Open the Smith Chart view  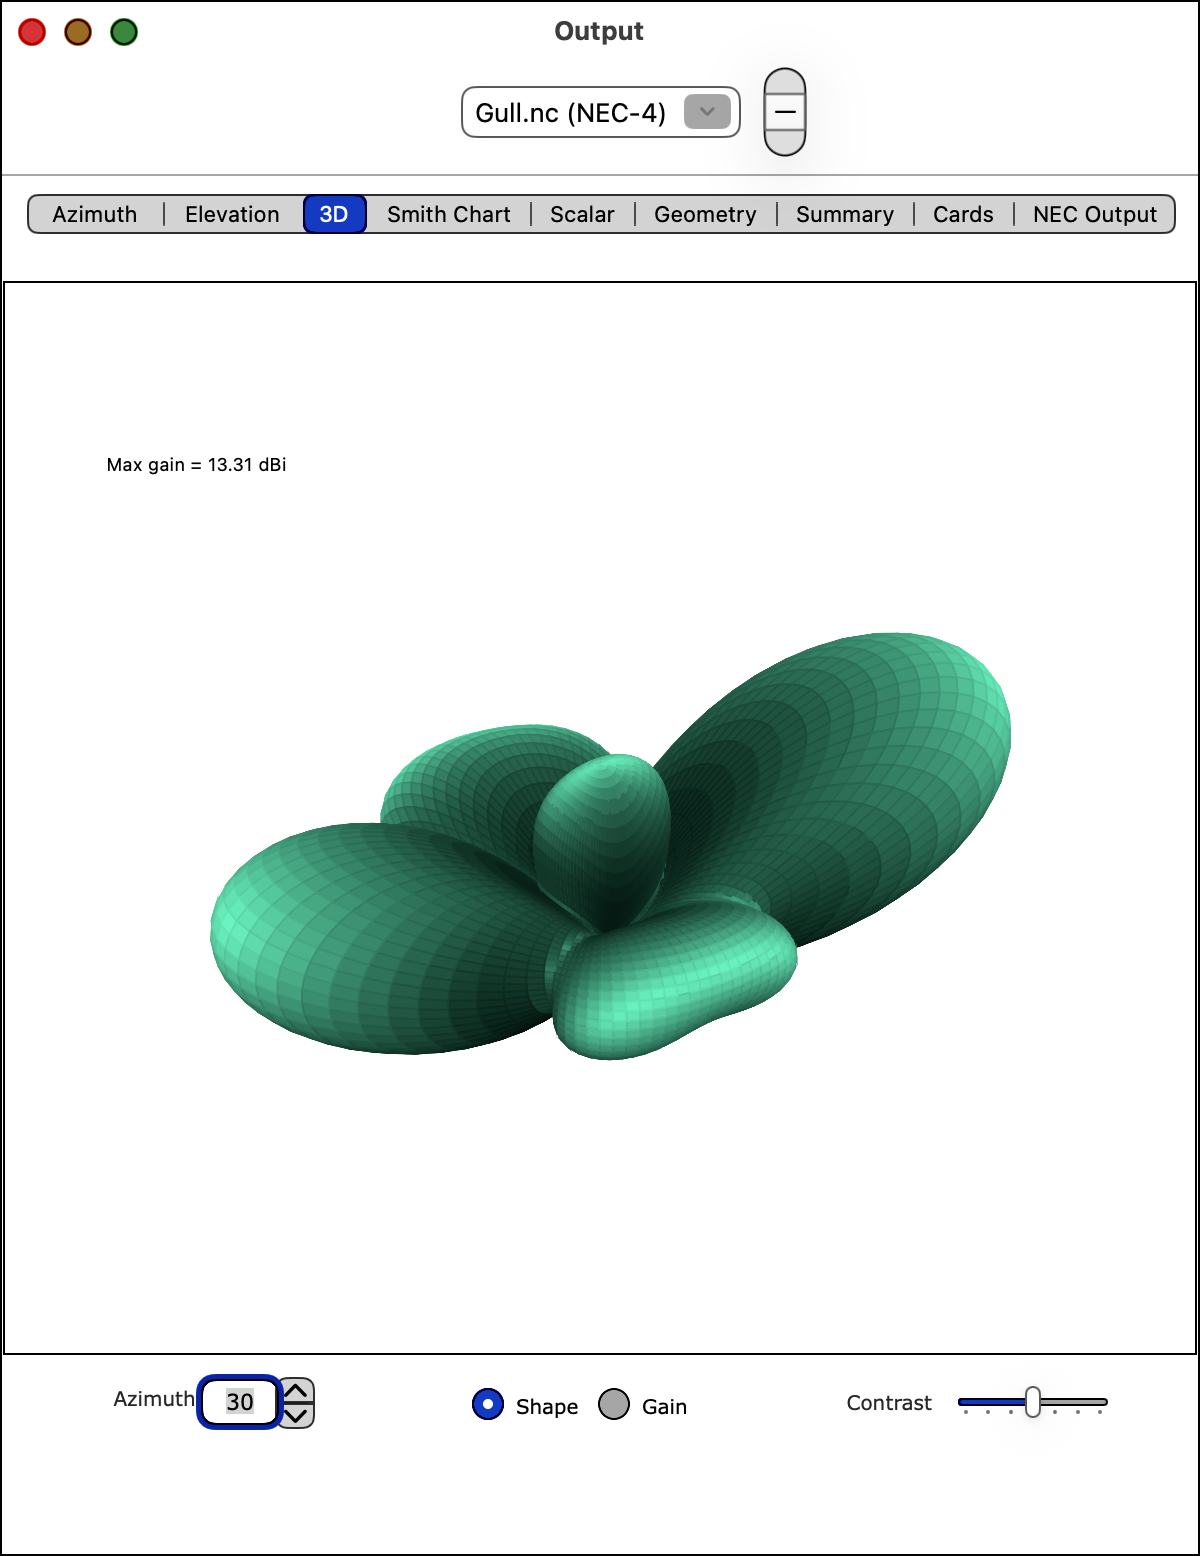[x=448, y=214]
